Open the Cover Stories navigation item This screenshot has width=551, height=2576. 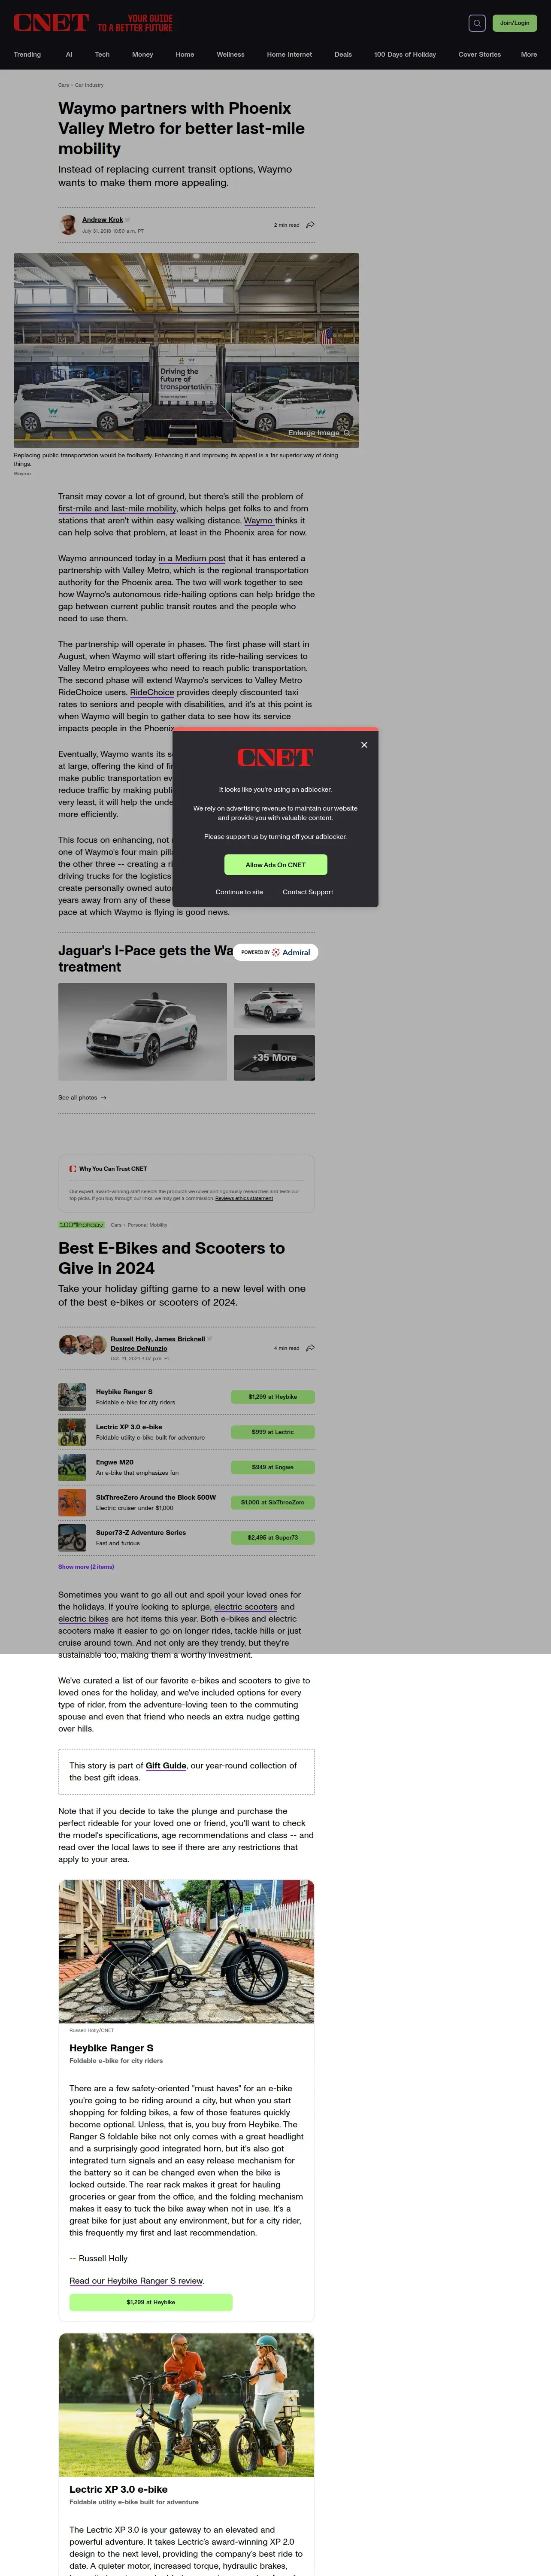pyautogui.click(x=479, y=55)
